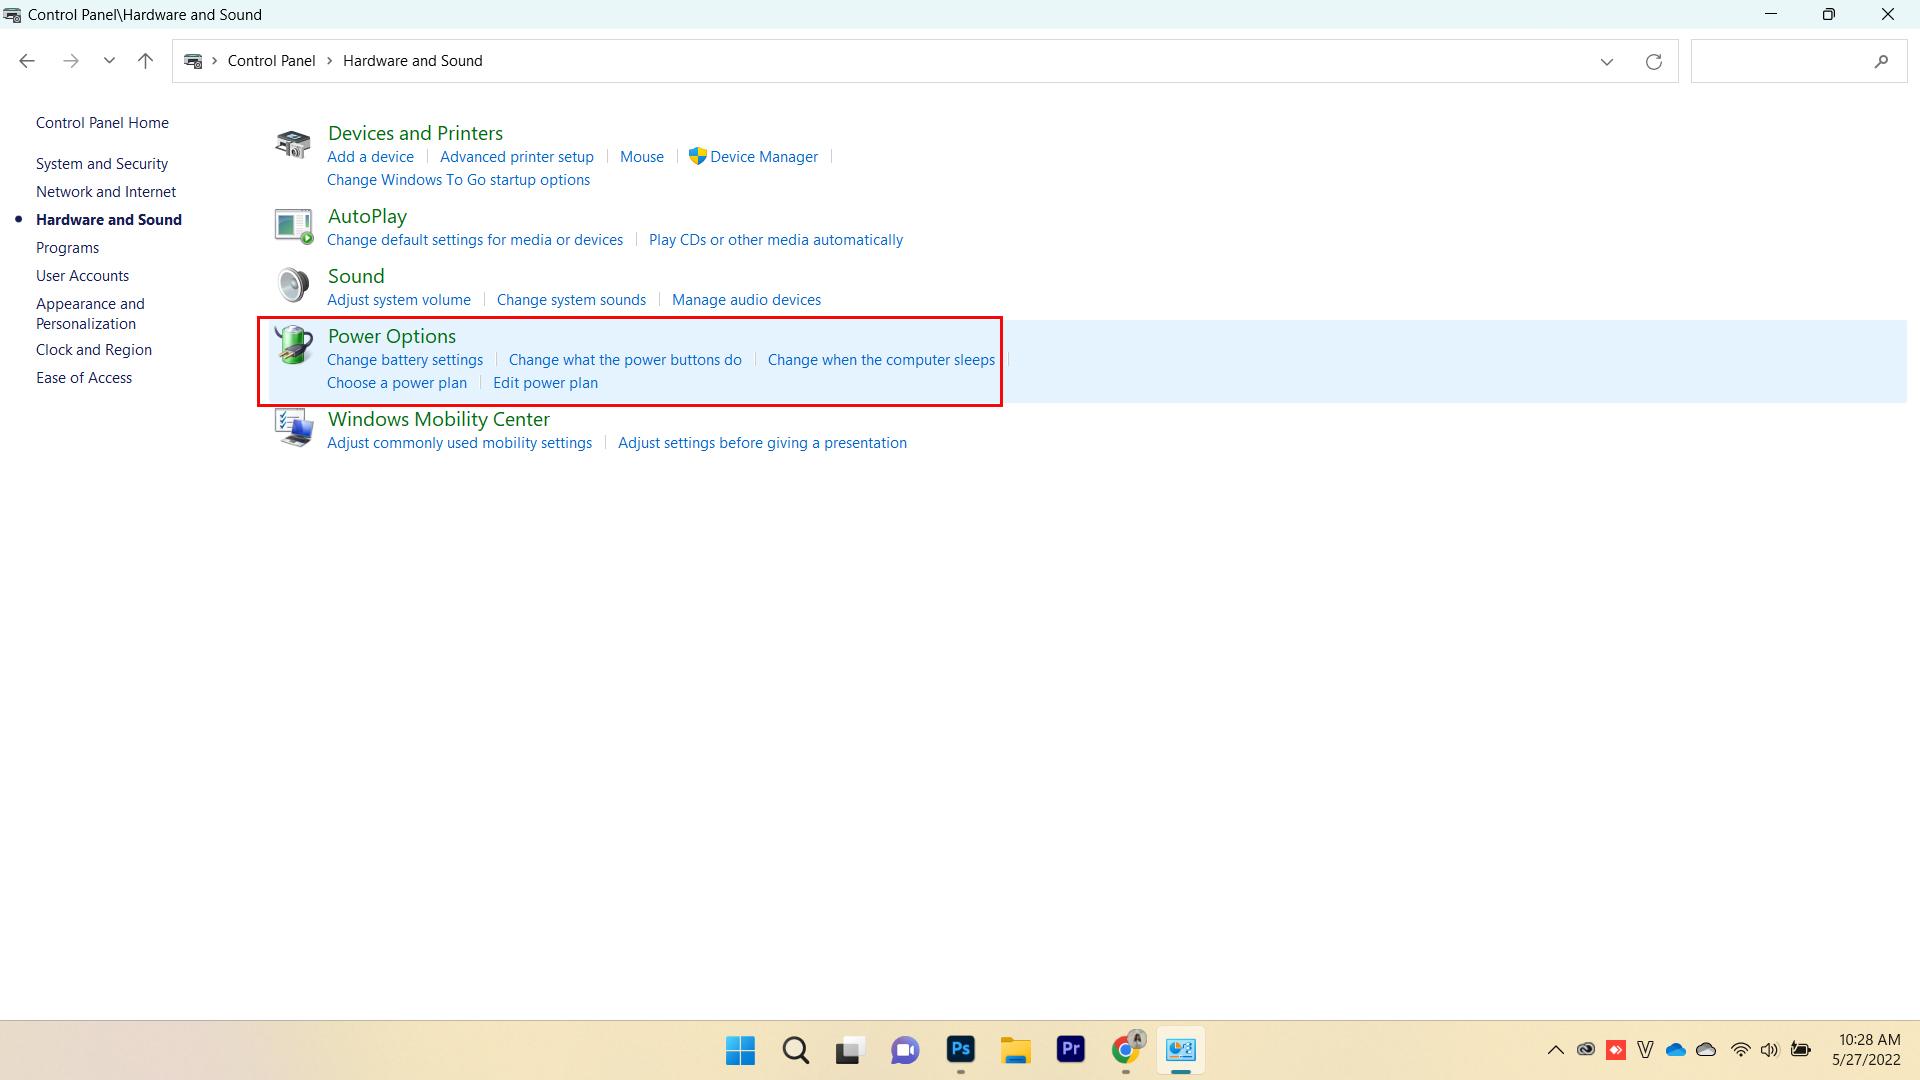Click Change battery settings link

point(405,359)
